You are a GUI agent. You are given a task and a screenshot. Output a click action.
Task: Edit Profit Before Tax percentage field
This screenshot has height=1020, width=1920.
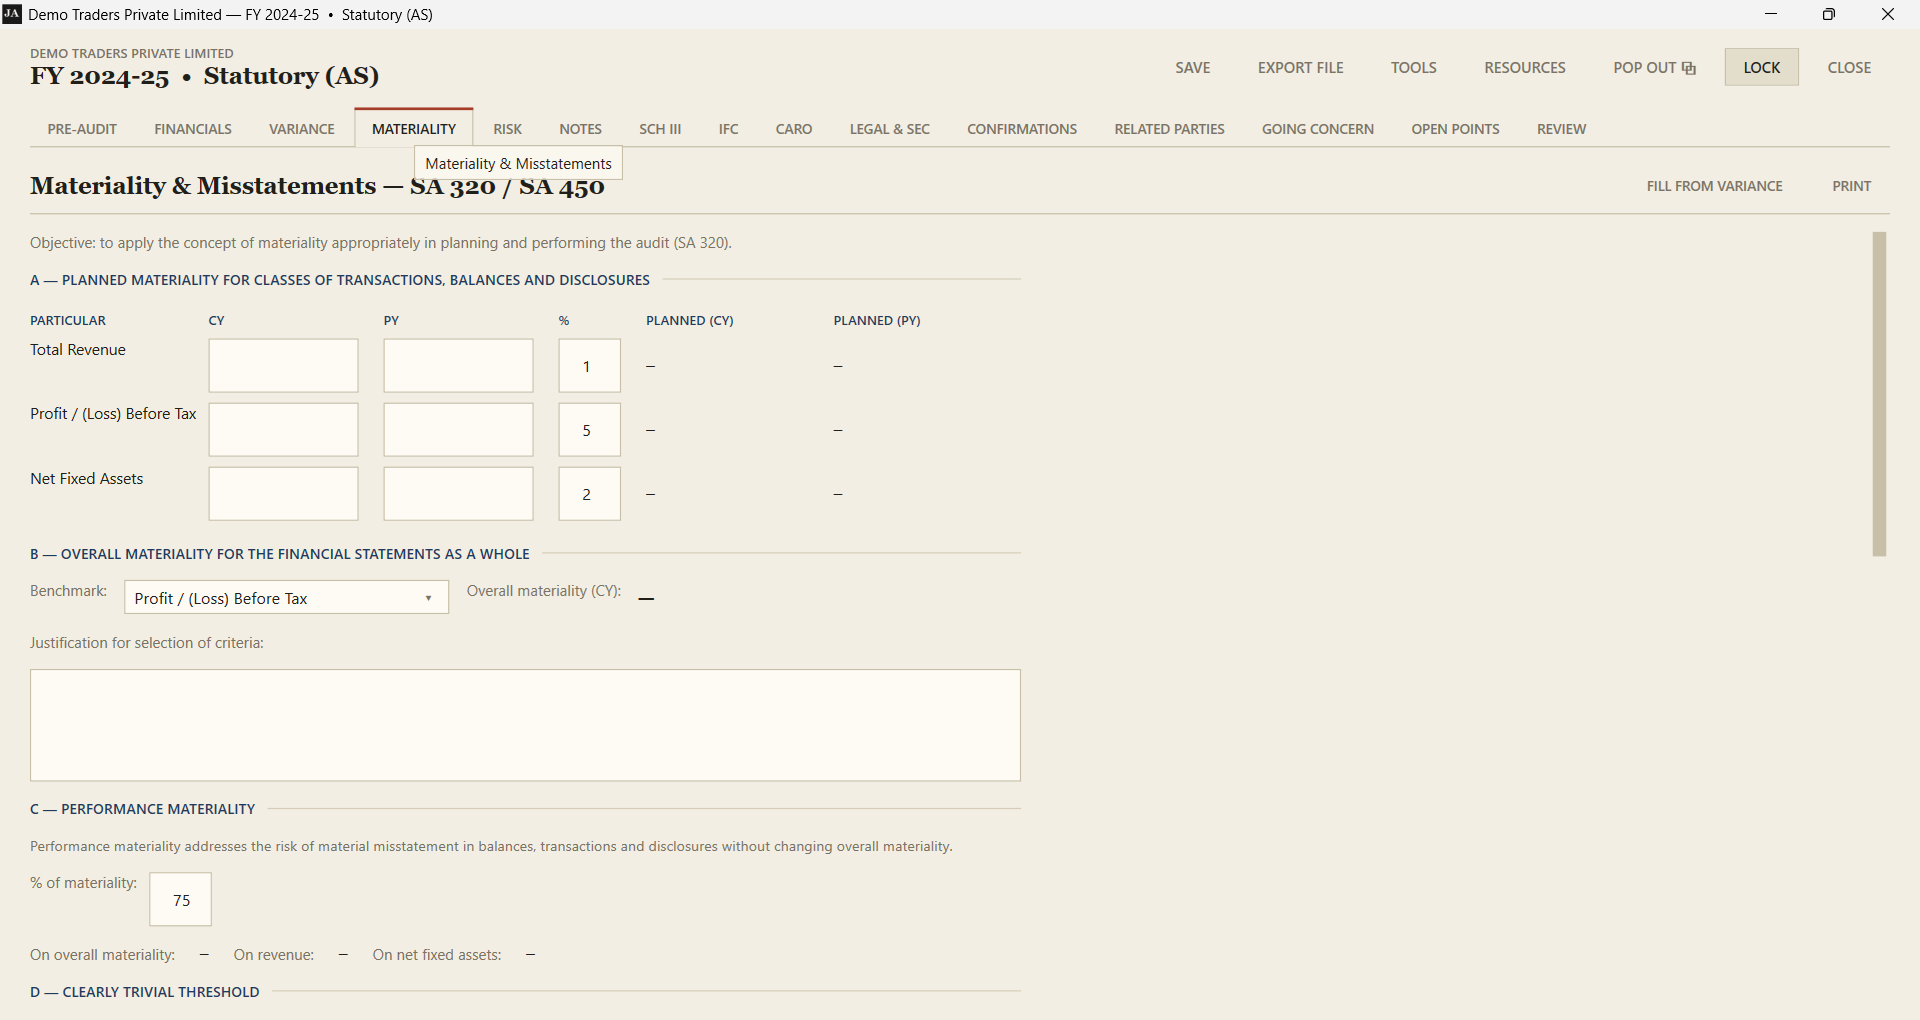tap(590, 430)
